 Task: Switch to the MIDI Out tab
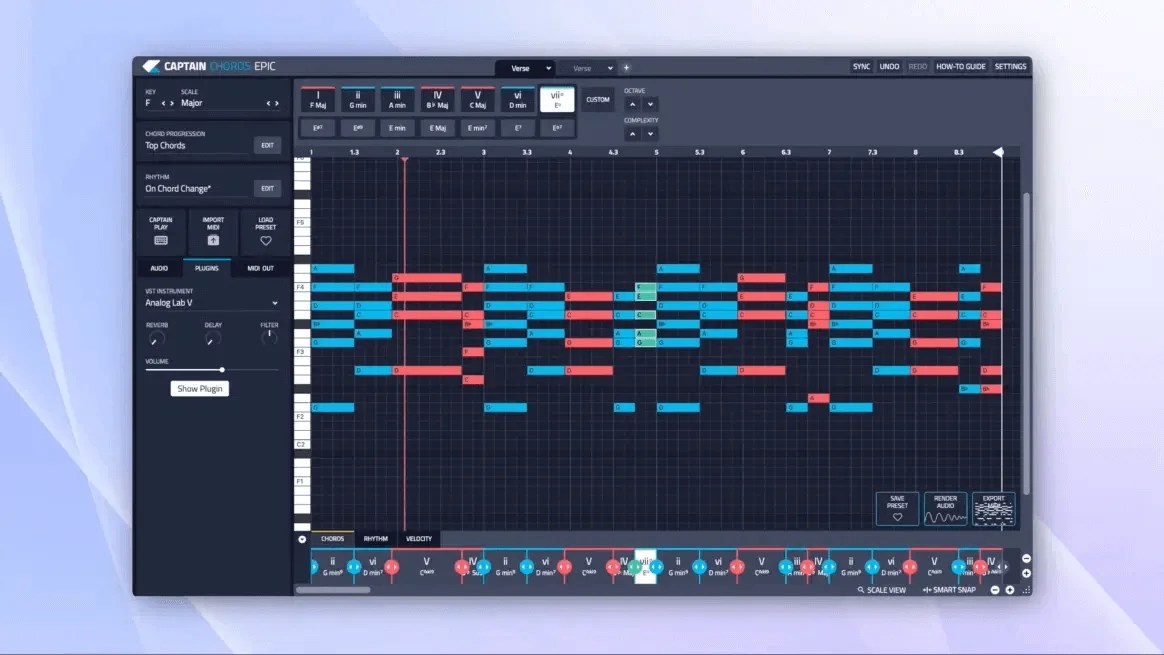(x=260, y=268)
